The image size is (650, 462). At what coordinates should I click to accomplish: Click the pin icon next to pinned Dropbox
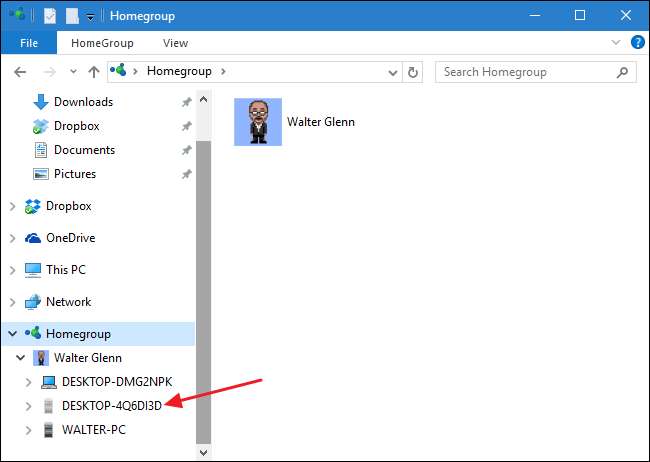tap(187, 126)
